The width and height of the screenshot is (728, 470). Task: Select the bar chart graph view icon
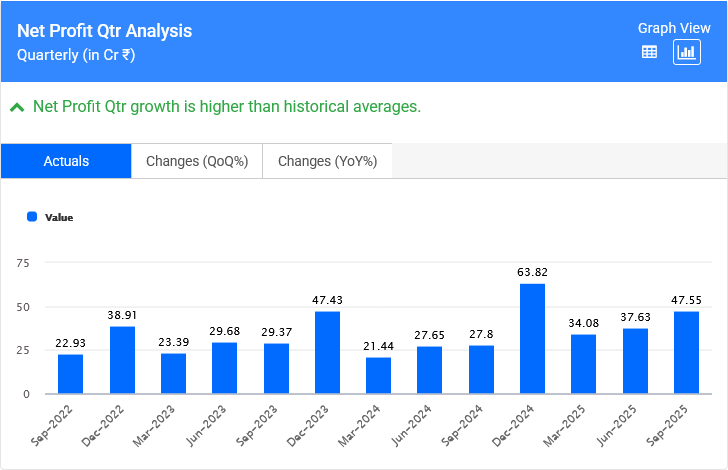point(686,53)
